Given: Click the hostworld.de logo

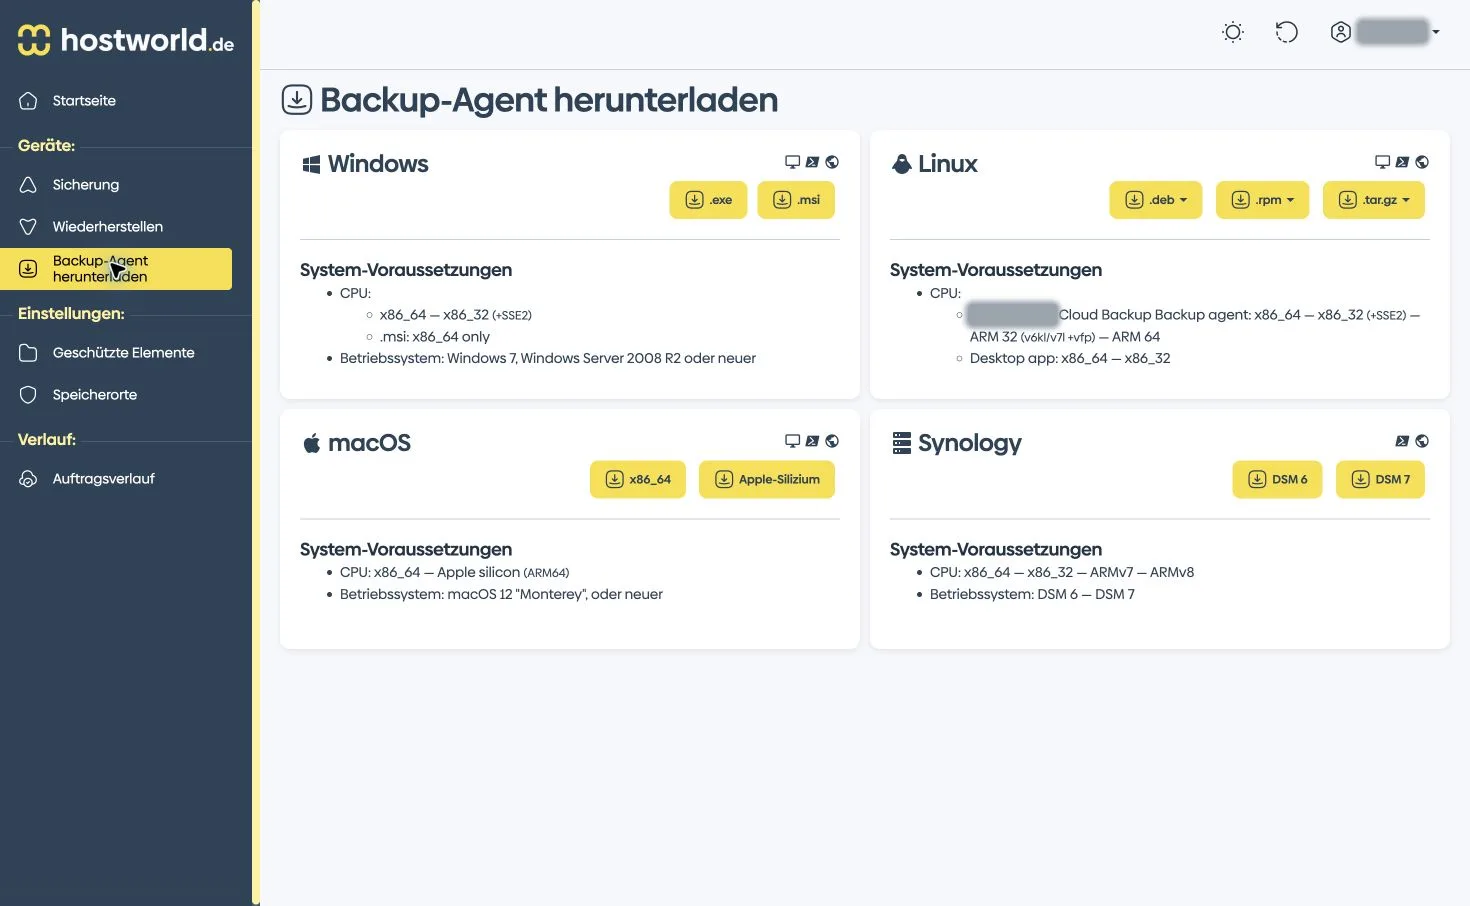Looking at the screenshot, I should pos(126,40).
